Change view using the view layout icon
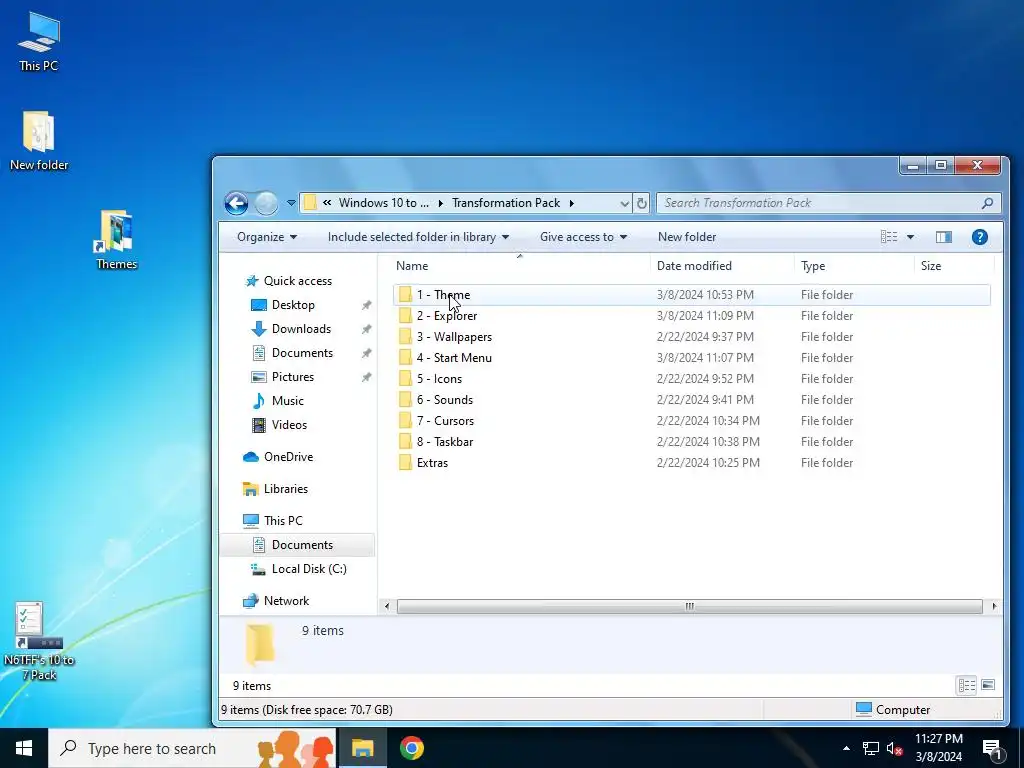This screenshot has width=1024, height=768. coord(889,237)
